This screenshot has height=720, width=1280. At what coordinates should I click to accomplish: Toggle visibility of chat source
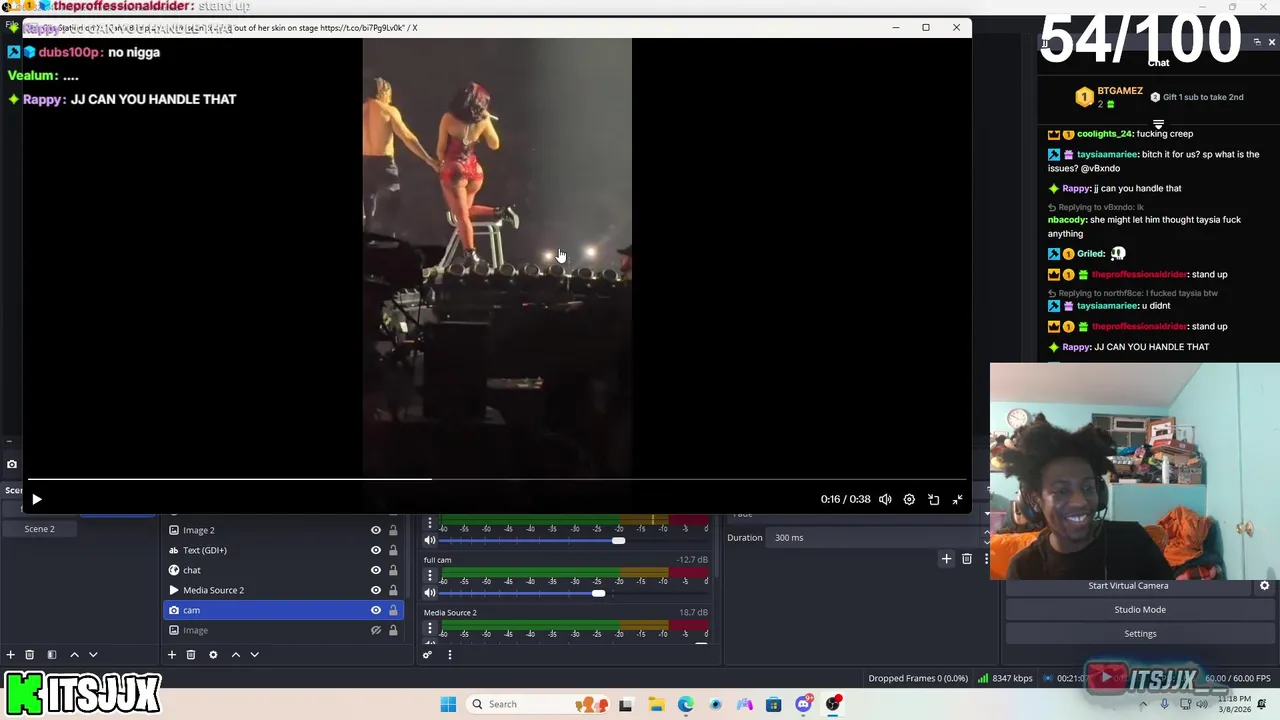tap(376, 570)
